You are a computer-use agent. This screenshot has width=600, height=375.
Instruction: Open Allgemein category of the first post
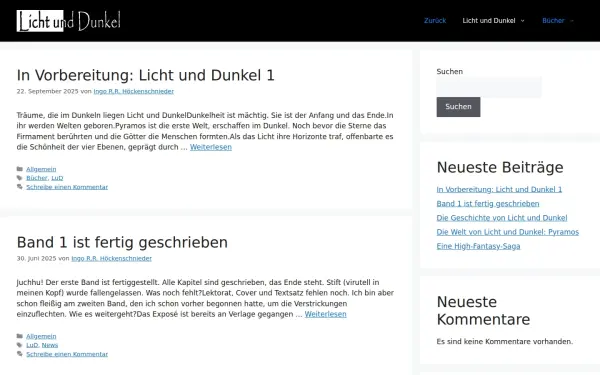tap(41, 169)
